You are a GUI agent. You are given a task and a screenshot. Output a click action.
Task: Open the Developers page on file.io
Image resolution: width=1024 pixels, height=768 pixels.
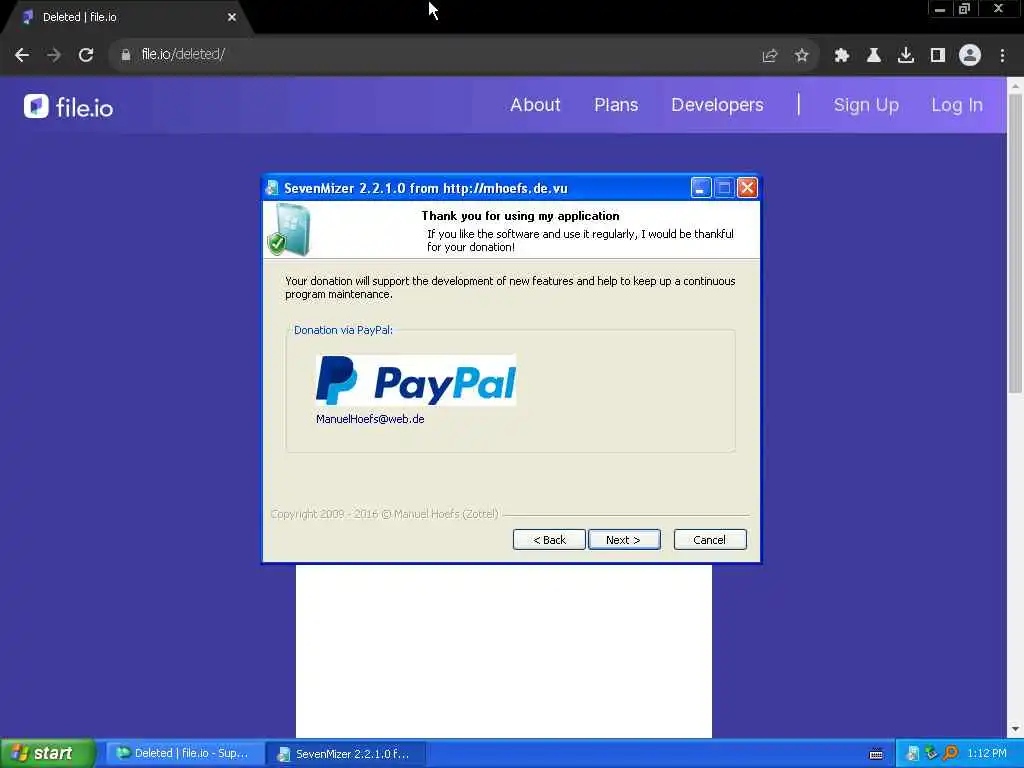click(717, 104)
